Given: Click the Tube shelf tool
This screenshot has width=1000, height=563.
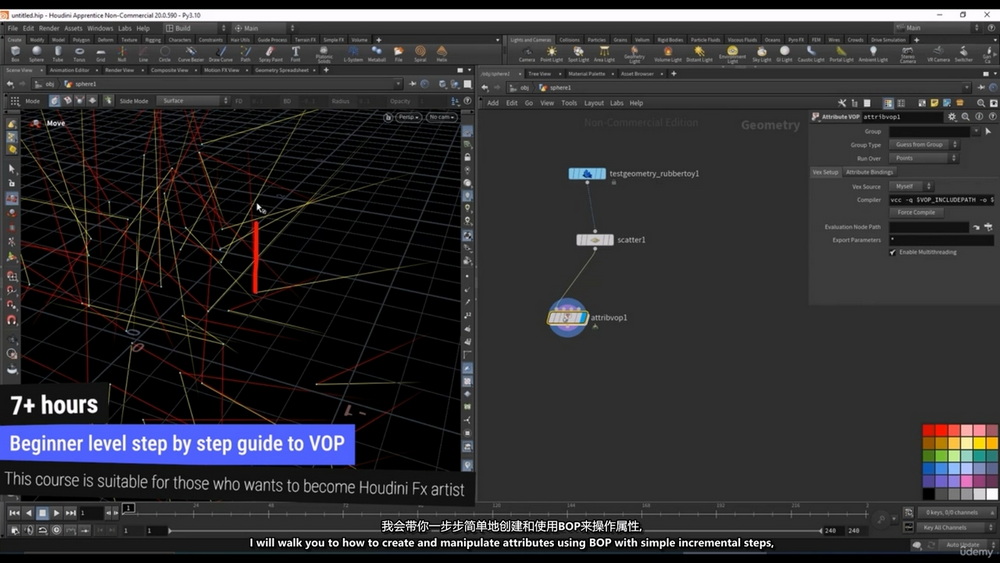Looking at the screenshot, I should pyautogui.click(x=58, y=54).
